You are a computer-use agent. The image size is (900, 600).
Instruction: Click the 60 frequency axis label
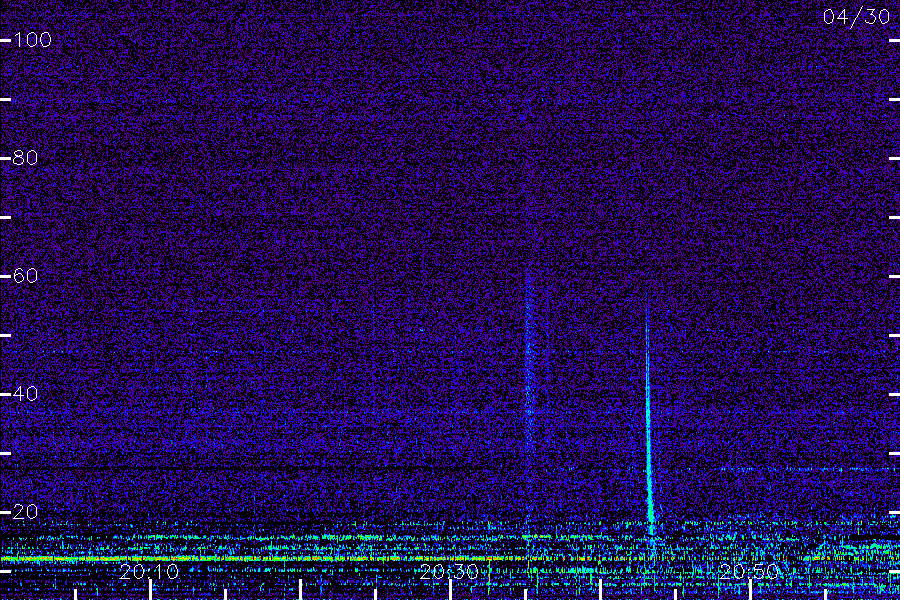coord(26,276)
